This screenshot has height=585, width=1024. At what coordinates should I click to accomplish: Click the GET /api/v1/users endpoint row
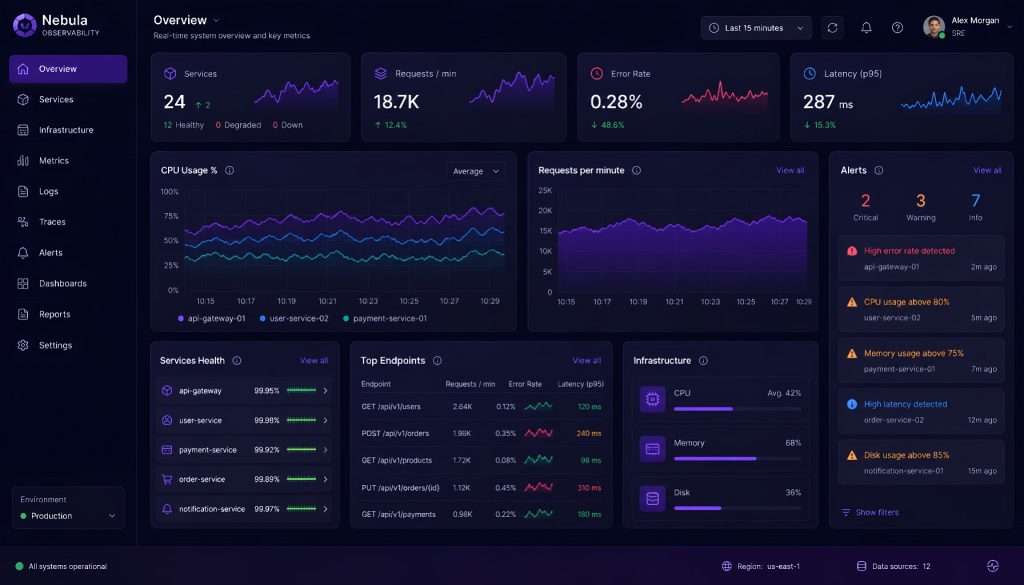click(482, 407)
